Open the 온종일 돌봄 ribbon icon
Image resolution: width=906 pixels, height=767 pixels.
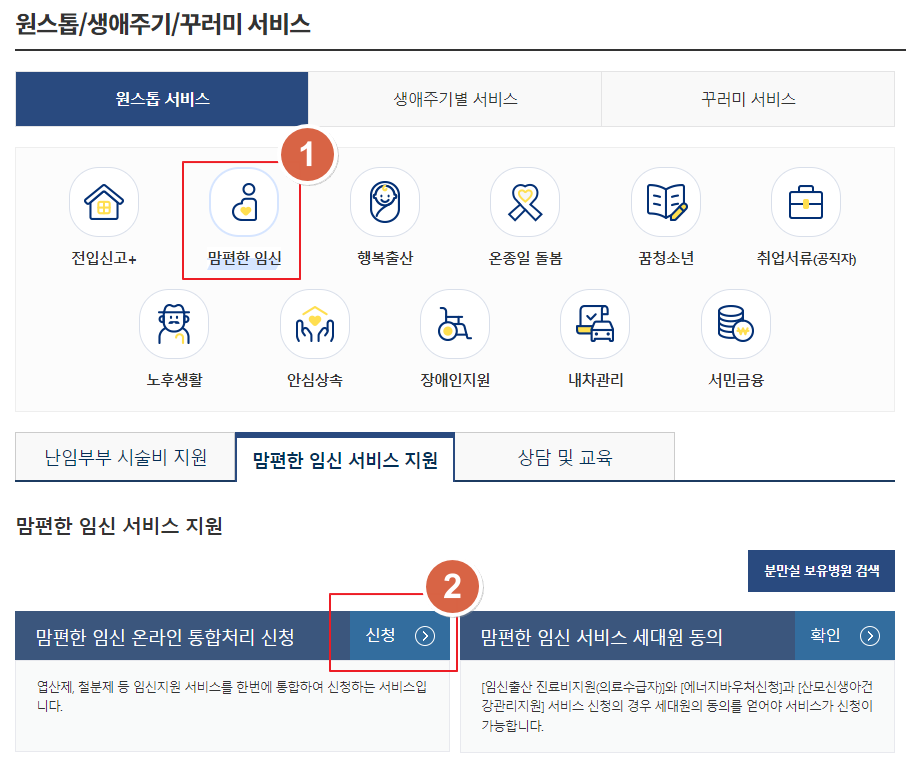[x=525, y=202]
